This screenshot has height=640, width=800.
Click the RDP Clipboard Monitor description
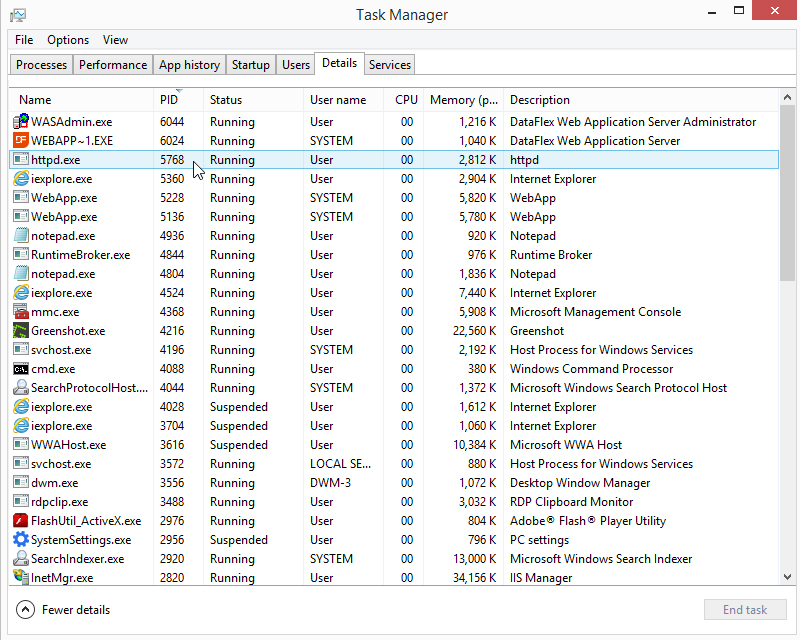pos(571,502)
